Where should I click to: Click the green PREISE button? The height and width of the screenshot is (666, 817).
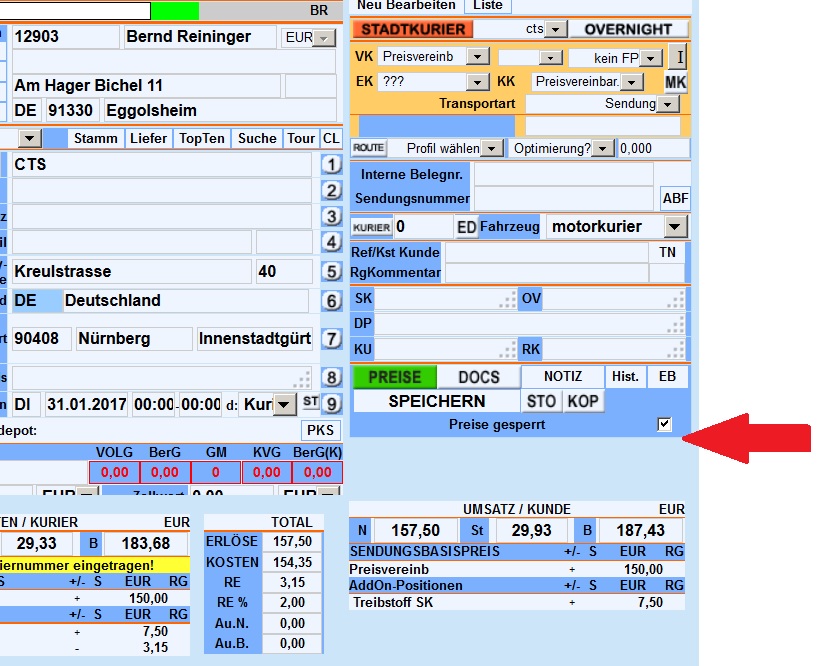click(394, 377)
